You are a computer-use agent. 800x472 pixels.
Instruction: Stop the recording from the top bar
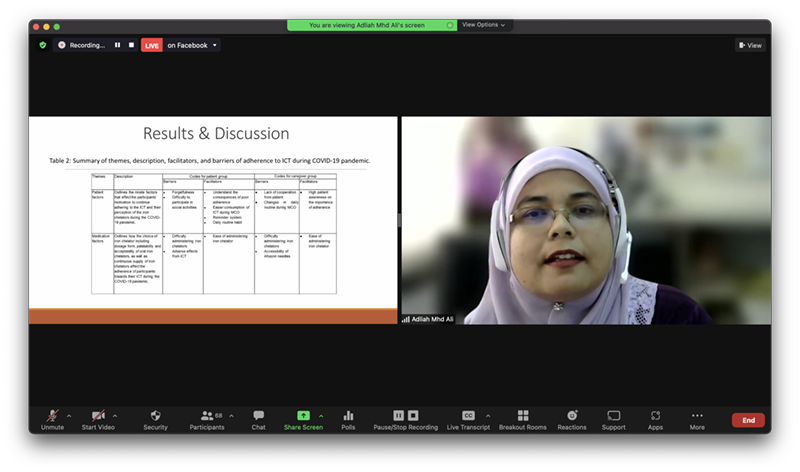pyautogui.click(x=131, y=45)
